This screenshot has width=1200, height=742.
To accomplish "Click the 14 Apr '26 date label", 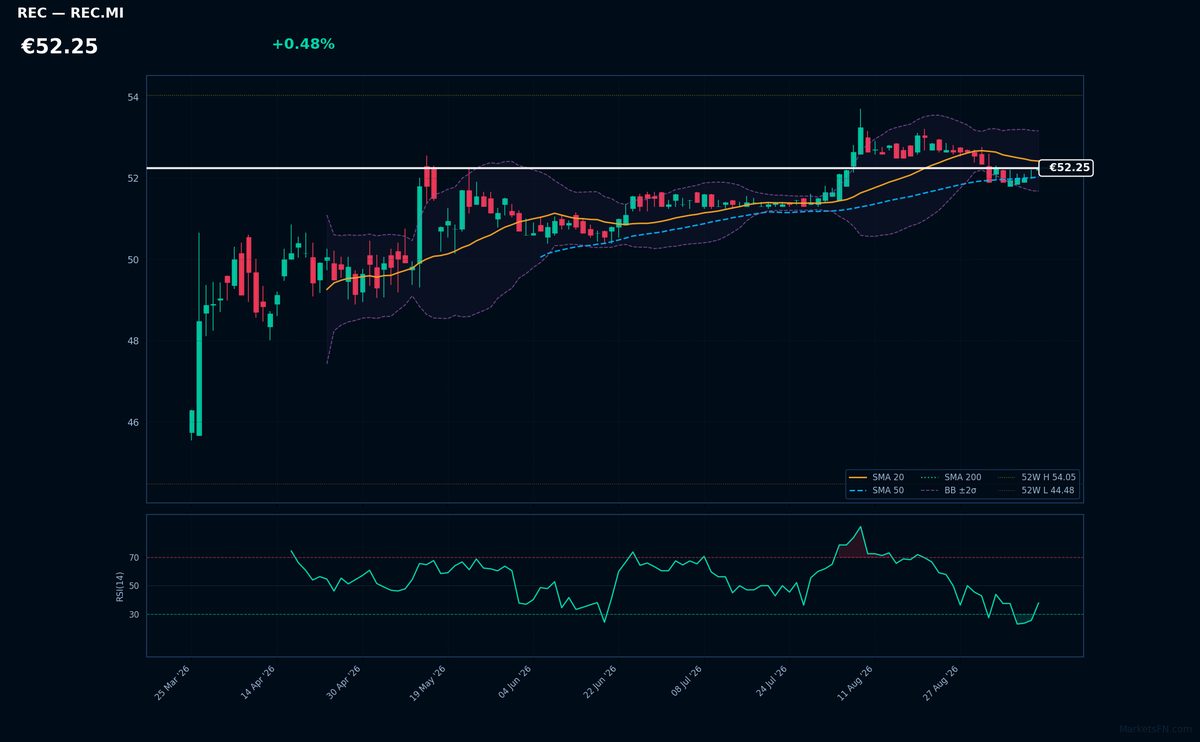I will pyautogui.click(x=258, y=683).
